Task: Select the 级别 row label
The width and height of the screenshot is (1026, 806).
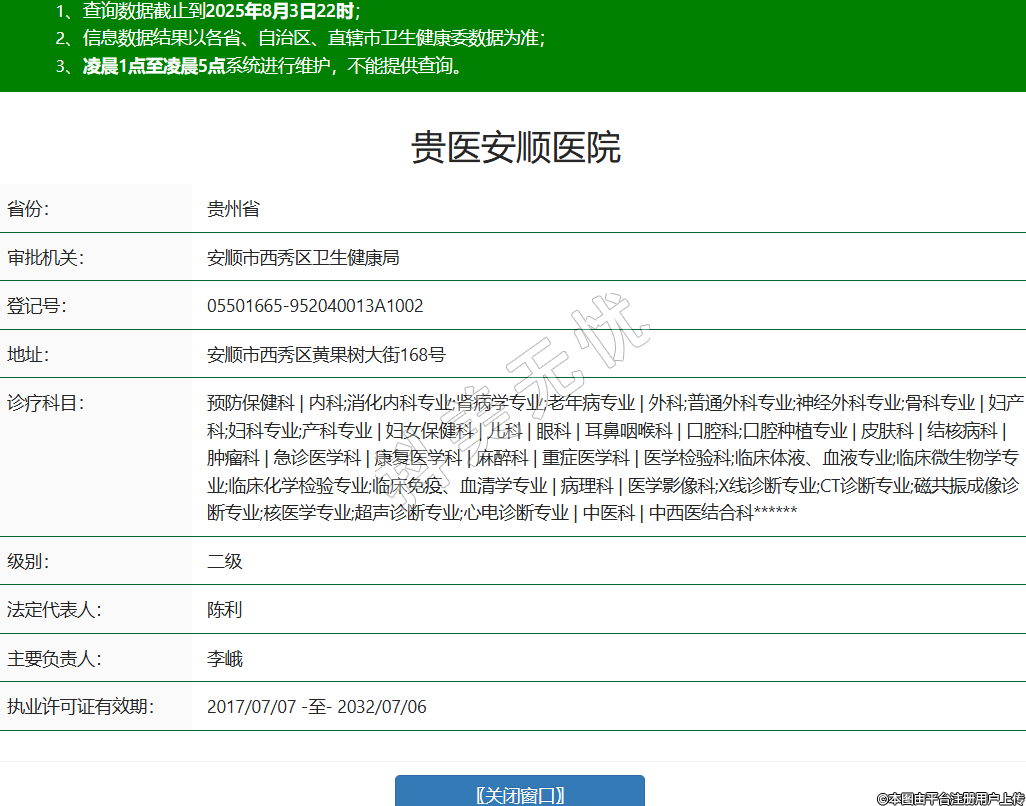Action: point(29,561)
